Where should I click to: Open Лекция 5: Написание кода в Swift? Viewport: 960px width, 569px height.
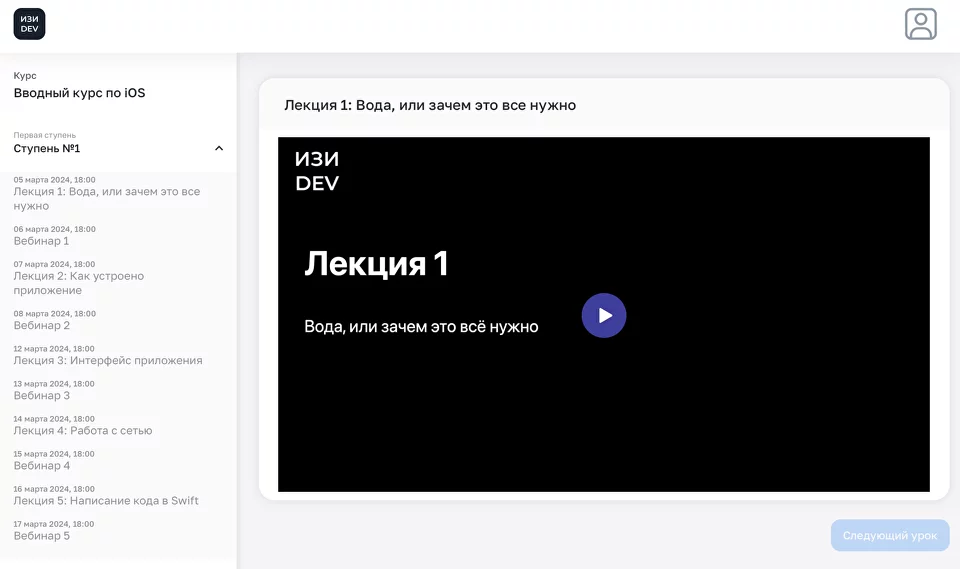(106, 501)
